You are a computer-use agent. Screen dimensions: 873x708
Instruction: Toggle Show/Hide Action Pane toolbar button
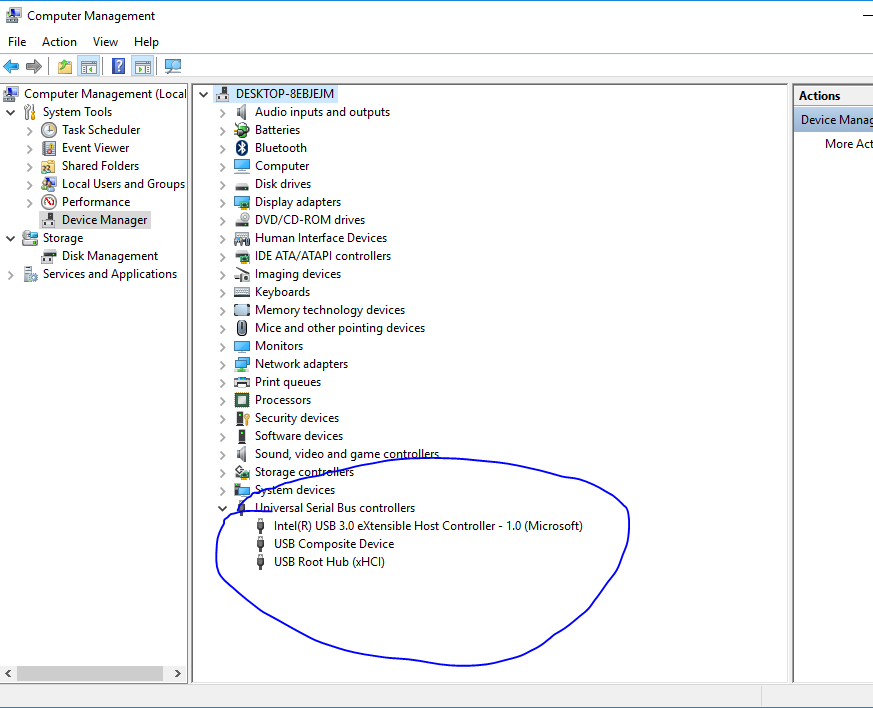(x=143, y=67)
